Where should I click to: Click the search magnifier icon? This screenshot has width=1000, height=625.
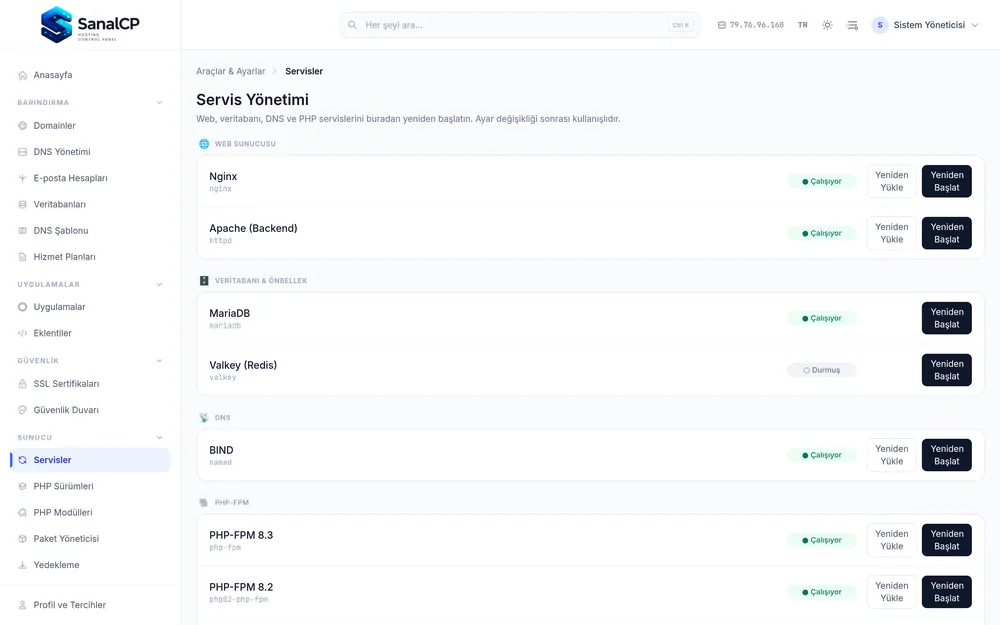click(352, 25)
